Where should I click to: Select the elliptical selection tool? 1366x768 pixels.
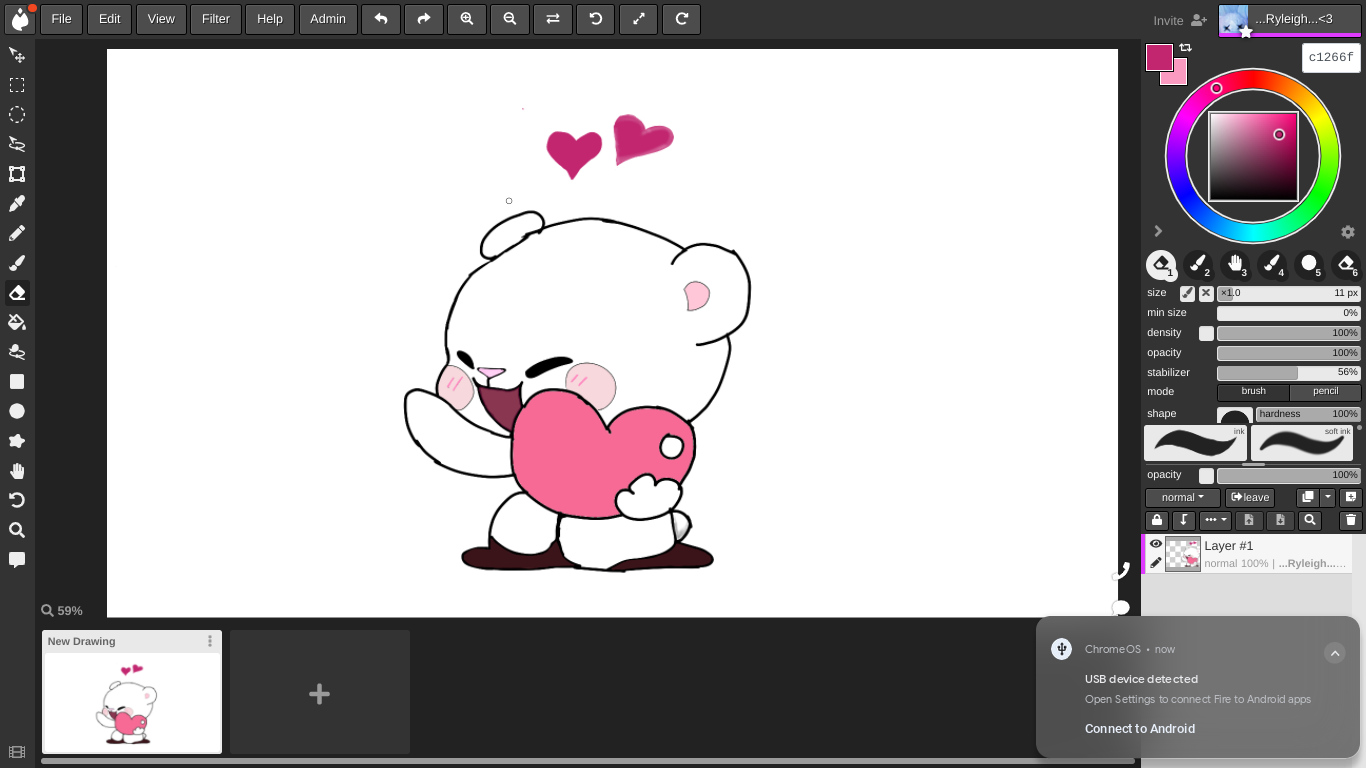[17, 115]
